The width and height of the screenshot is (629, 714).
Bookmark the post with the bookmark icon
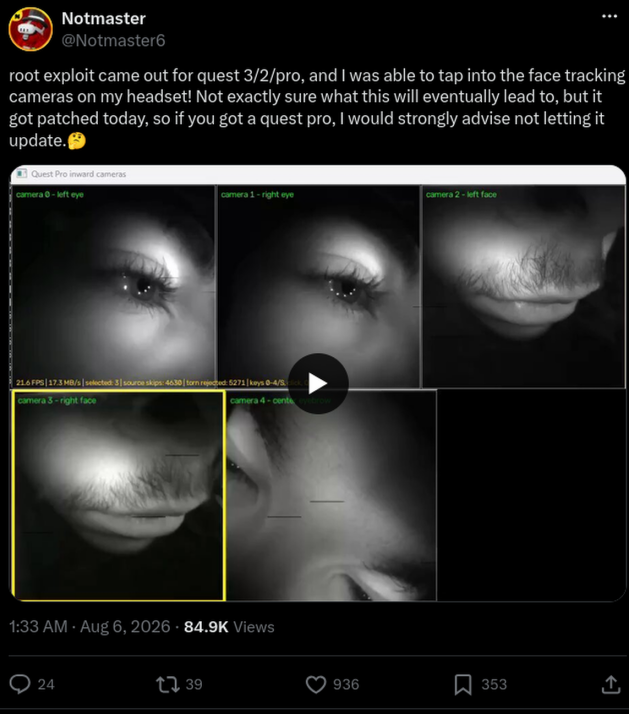pyautogui.click(x=463, y=684)
